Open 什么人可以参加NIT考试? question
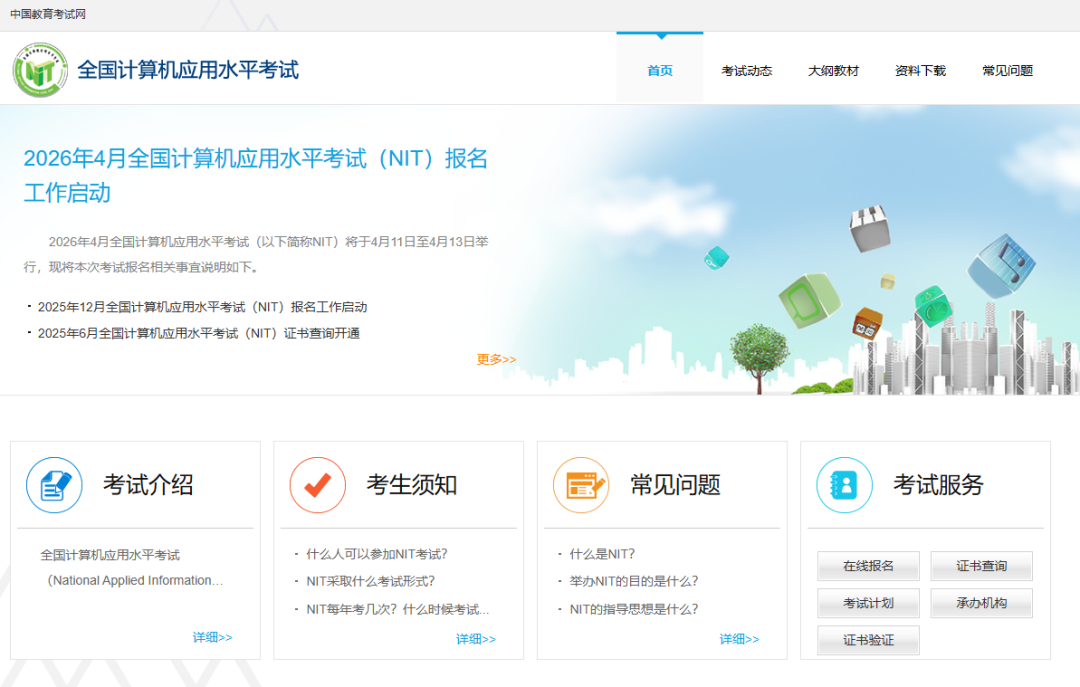 click(x=377, y=554)
